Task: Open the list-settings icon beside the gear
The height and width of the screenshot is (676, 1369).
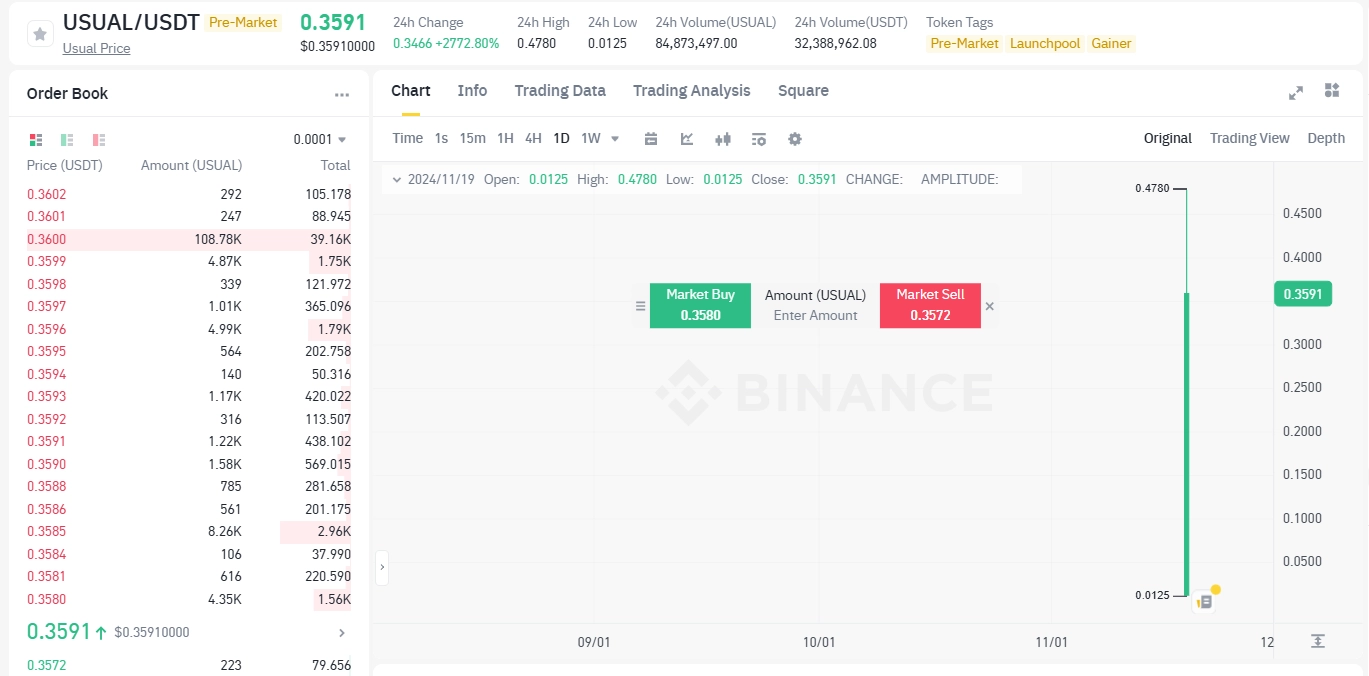Action: [759, 138]
